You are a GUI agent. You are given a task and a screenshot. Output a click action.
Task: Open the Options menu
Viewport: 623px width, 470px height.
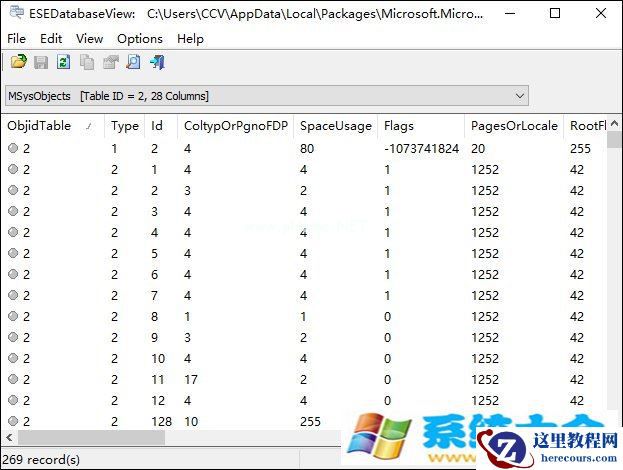pos(140,39)
